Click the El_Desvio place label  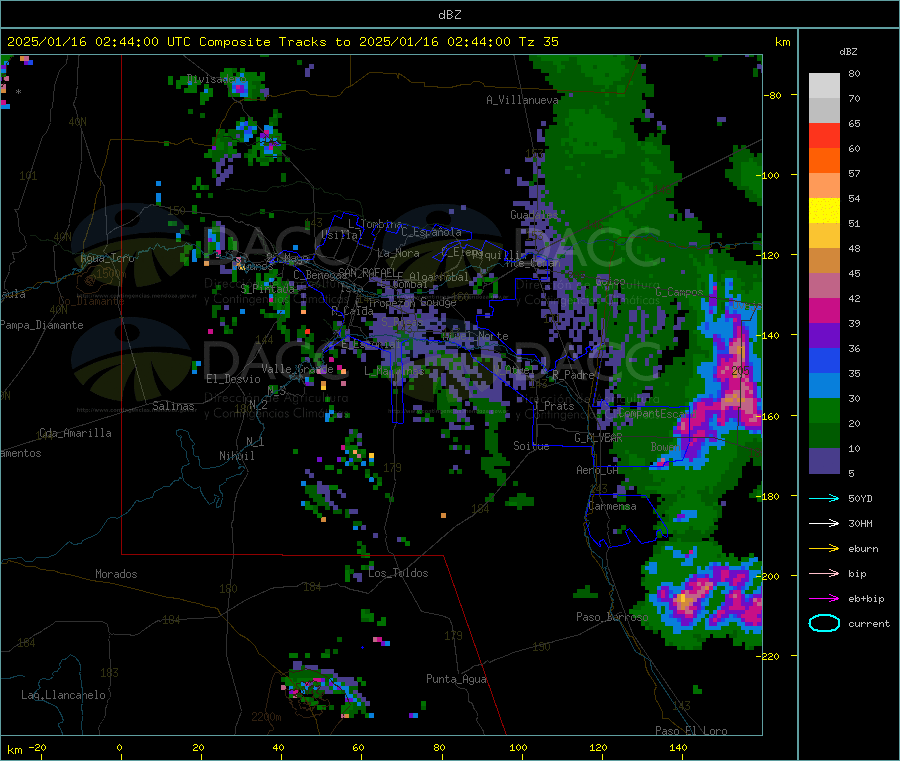(x=233, y=379)
